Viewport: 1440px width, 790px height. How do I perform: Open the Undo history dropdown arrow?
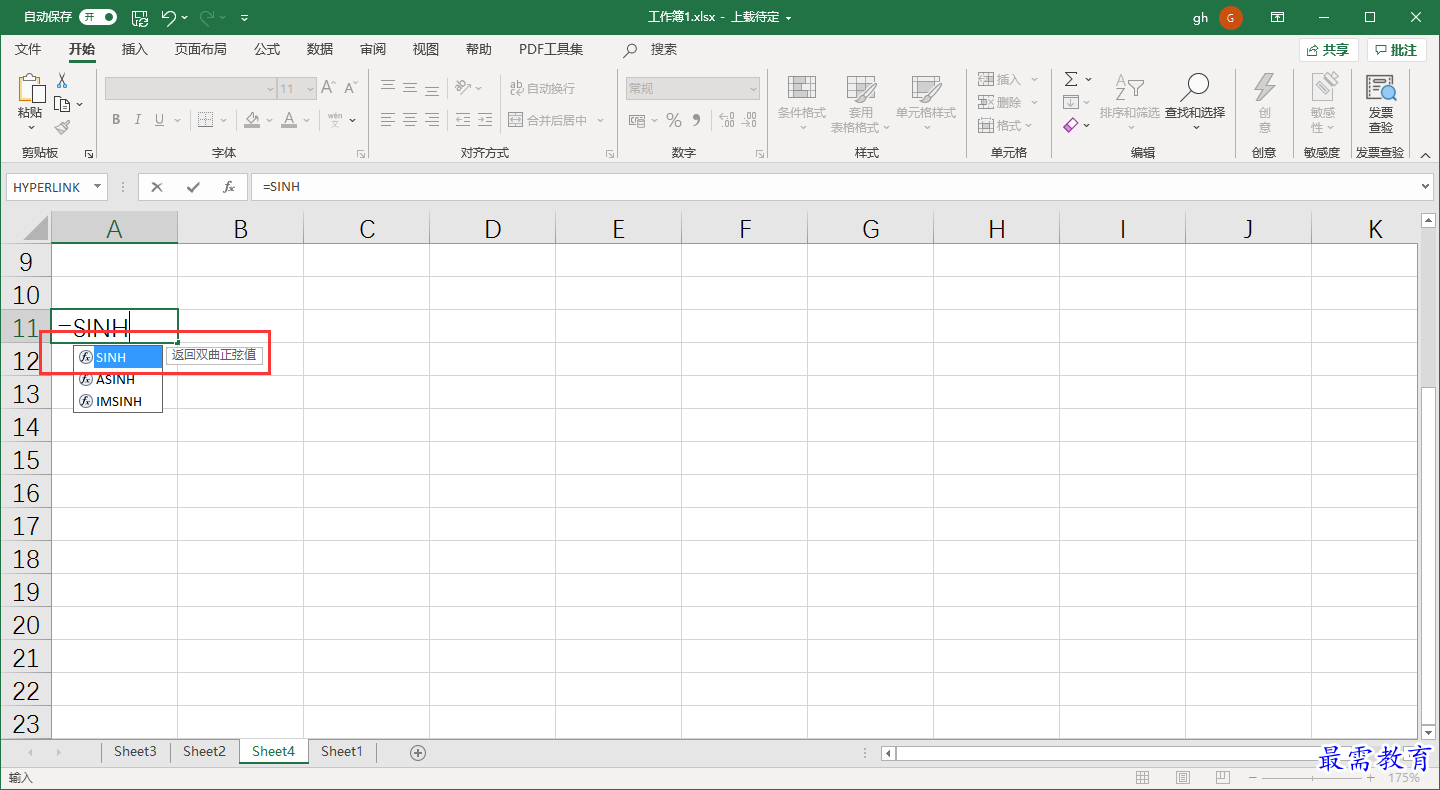tap(186, 18)
